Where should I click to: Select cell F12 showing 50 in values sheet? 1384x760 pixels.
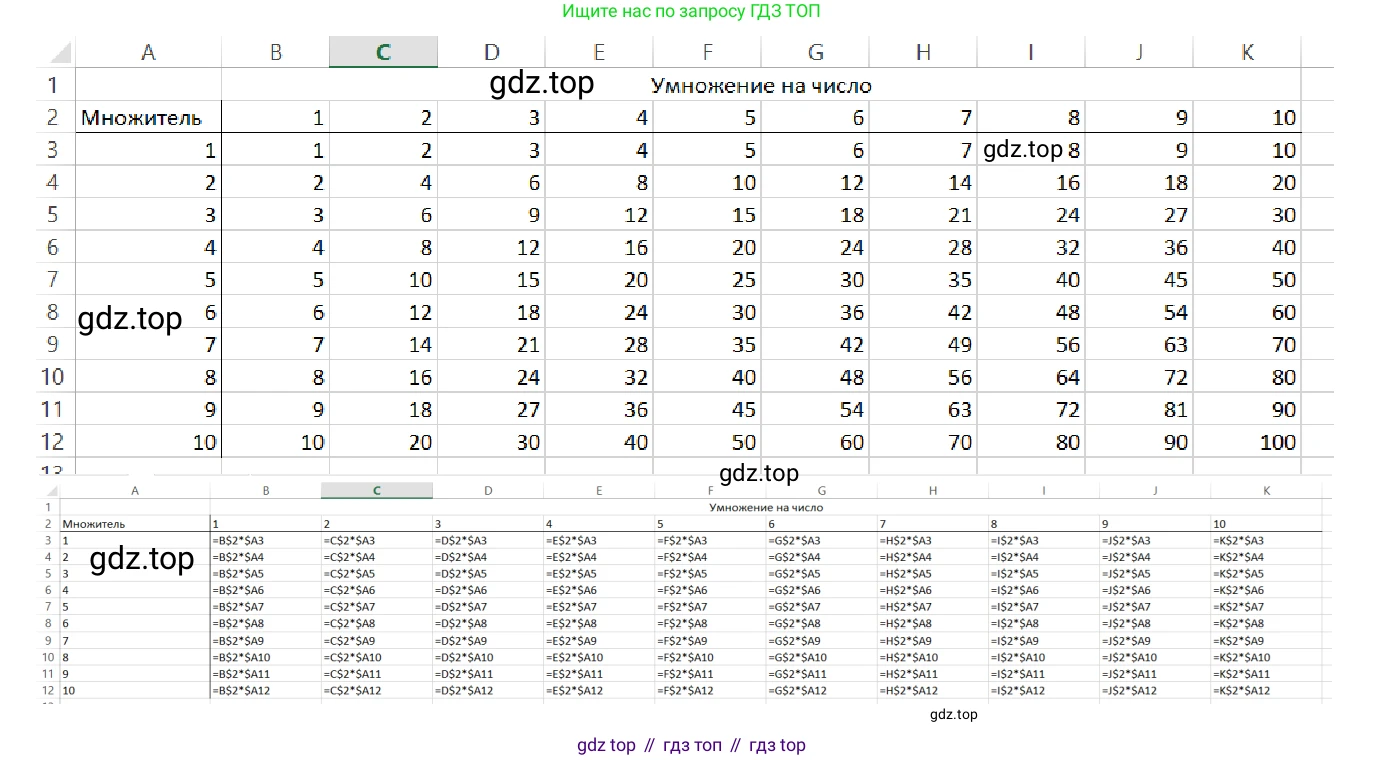point(707,441)
